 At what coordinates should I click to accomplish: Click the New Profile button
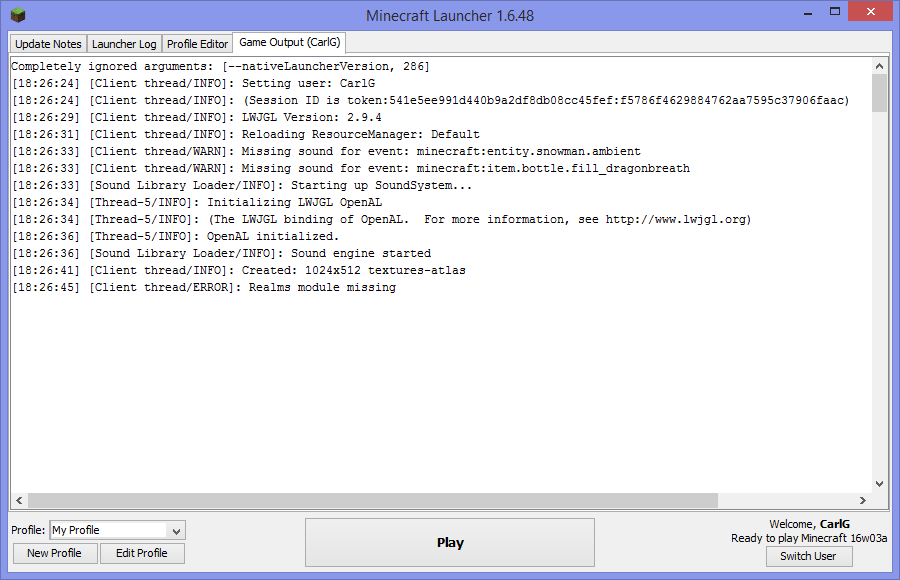[x=55, y=553]
